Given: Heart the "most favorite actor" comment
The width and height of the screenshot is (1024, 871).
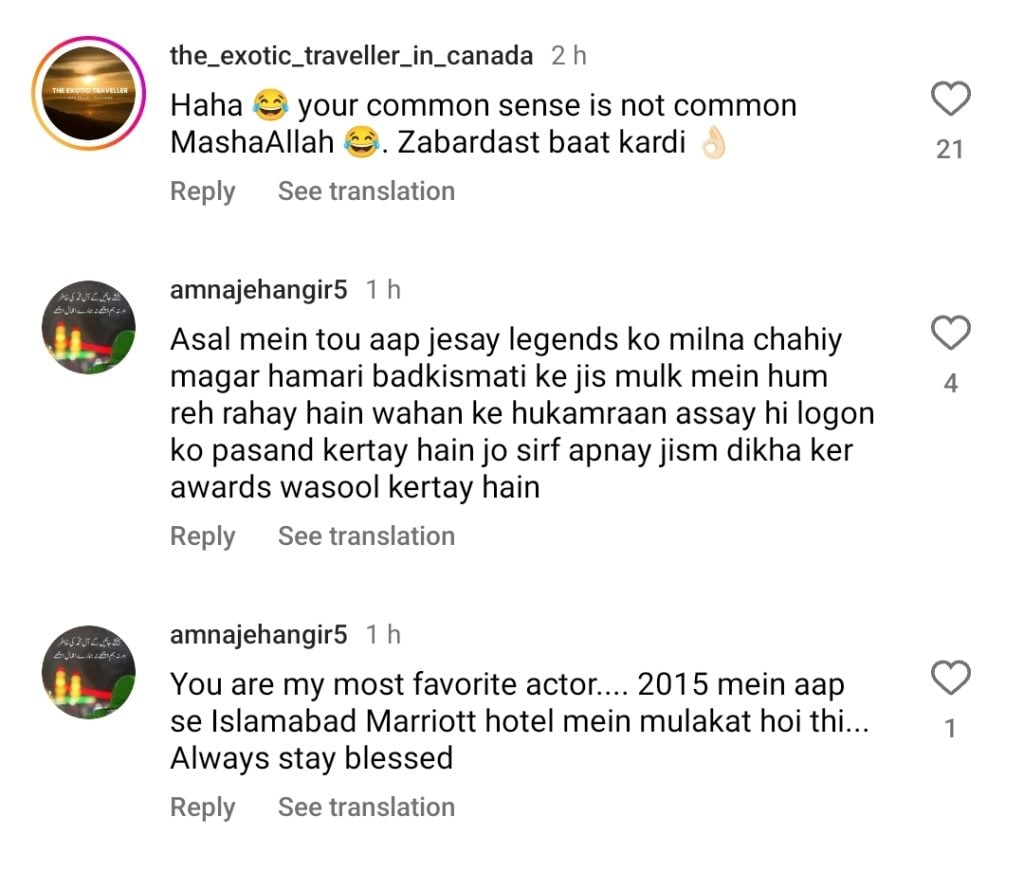Looking at the screenshot, I should point(950,679).
